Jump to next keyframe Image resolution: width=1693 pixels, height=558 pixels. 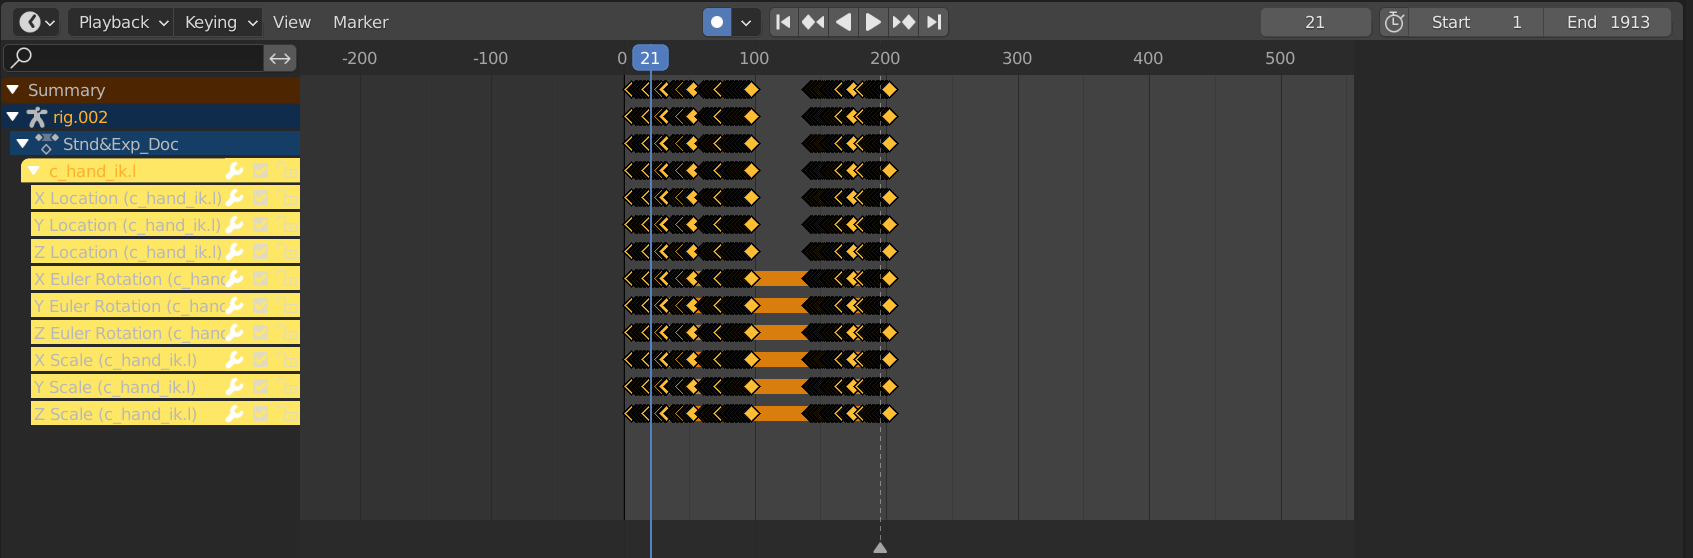(x=903, y=22)
